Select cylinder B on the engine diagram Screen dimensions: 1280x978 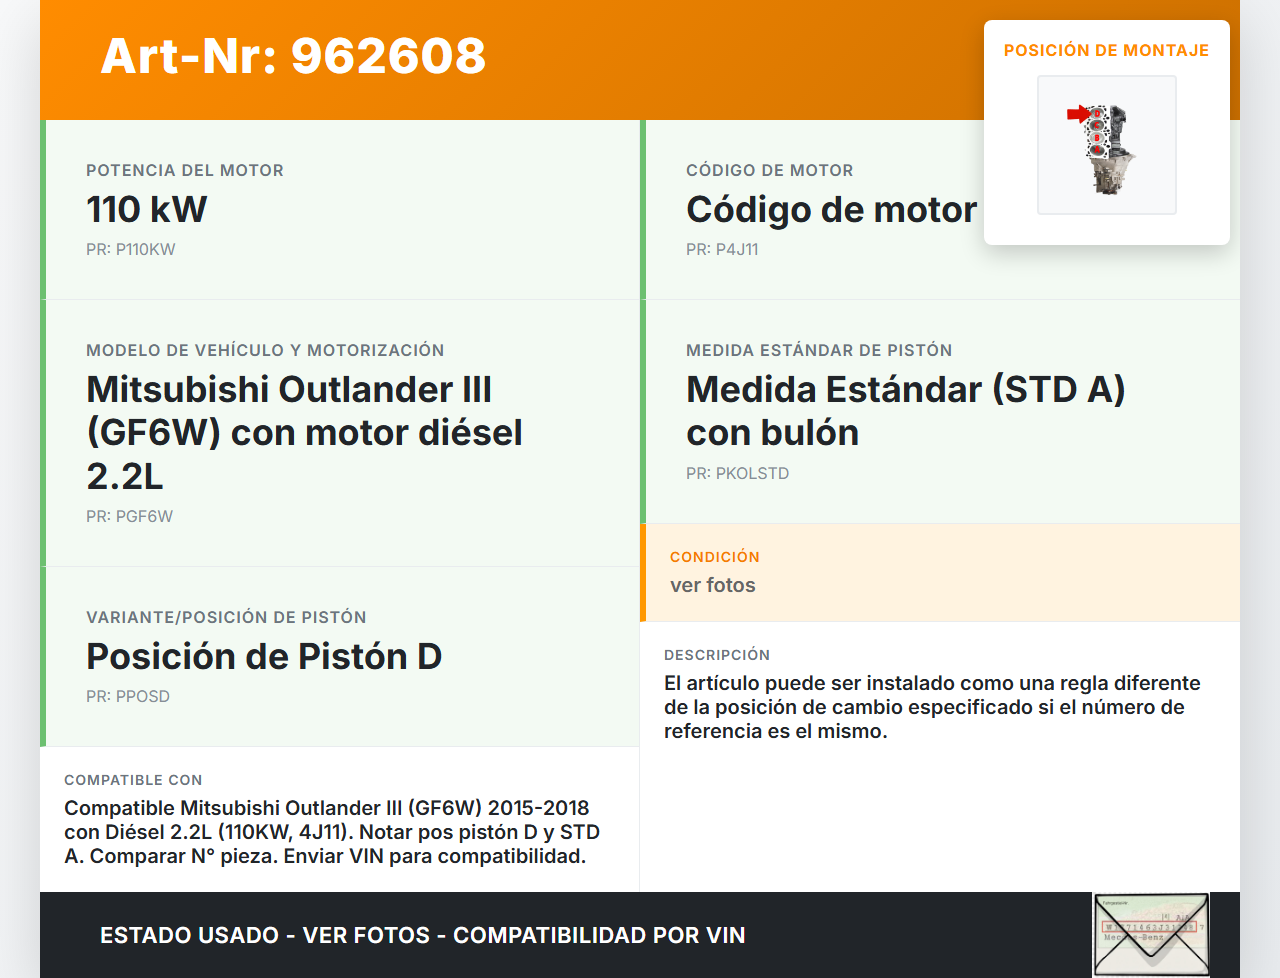coord(1097,138)
